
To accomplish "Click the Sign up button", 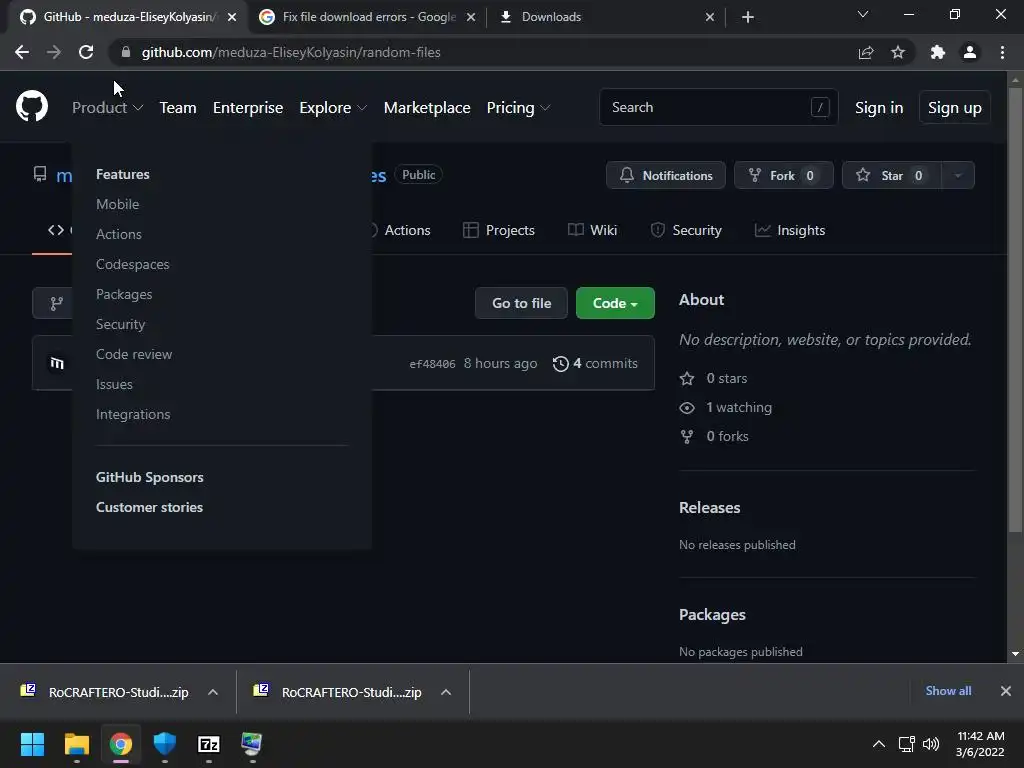I will click(955, 108).
